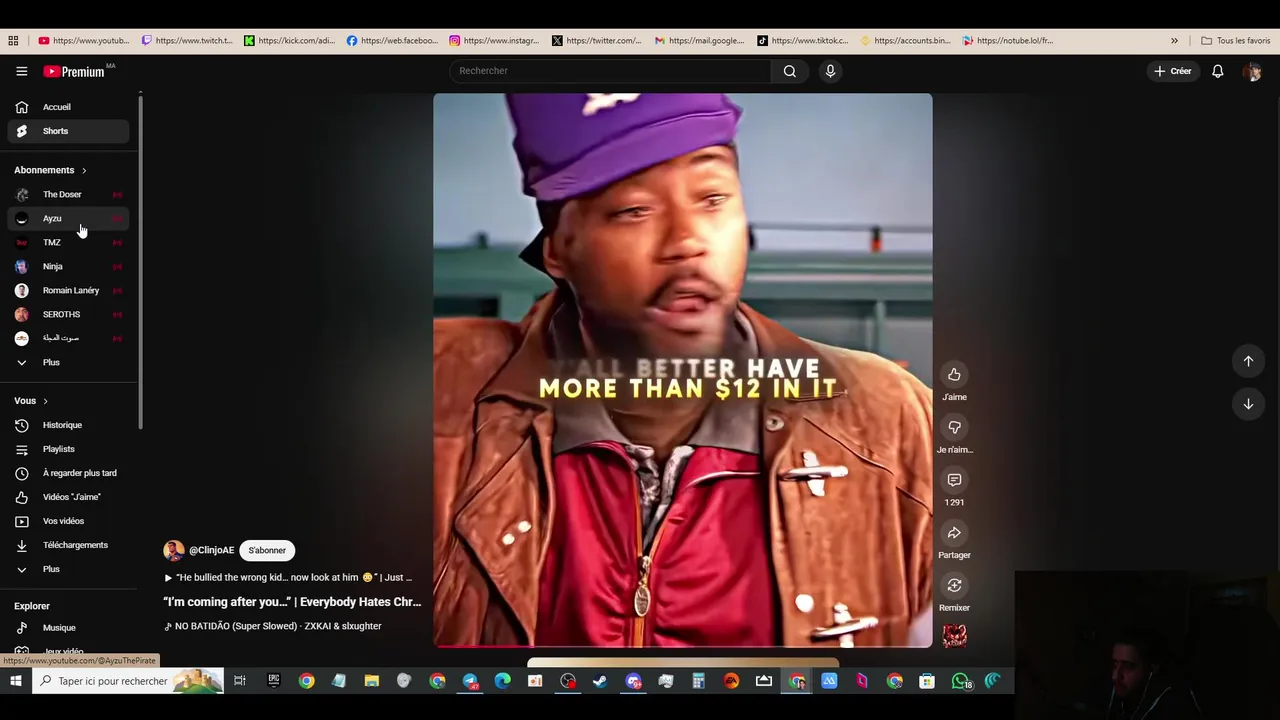1280x720 pixels.
Task: Go to previous short with up arrow
Action: [1248, 361]
